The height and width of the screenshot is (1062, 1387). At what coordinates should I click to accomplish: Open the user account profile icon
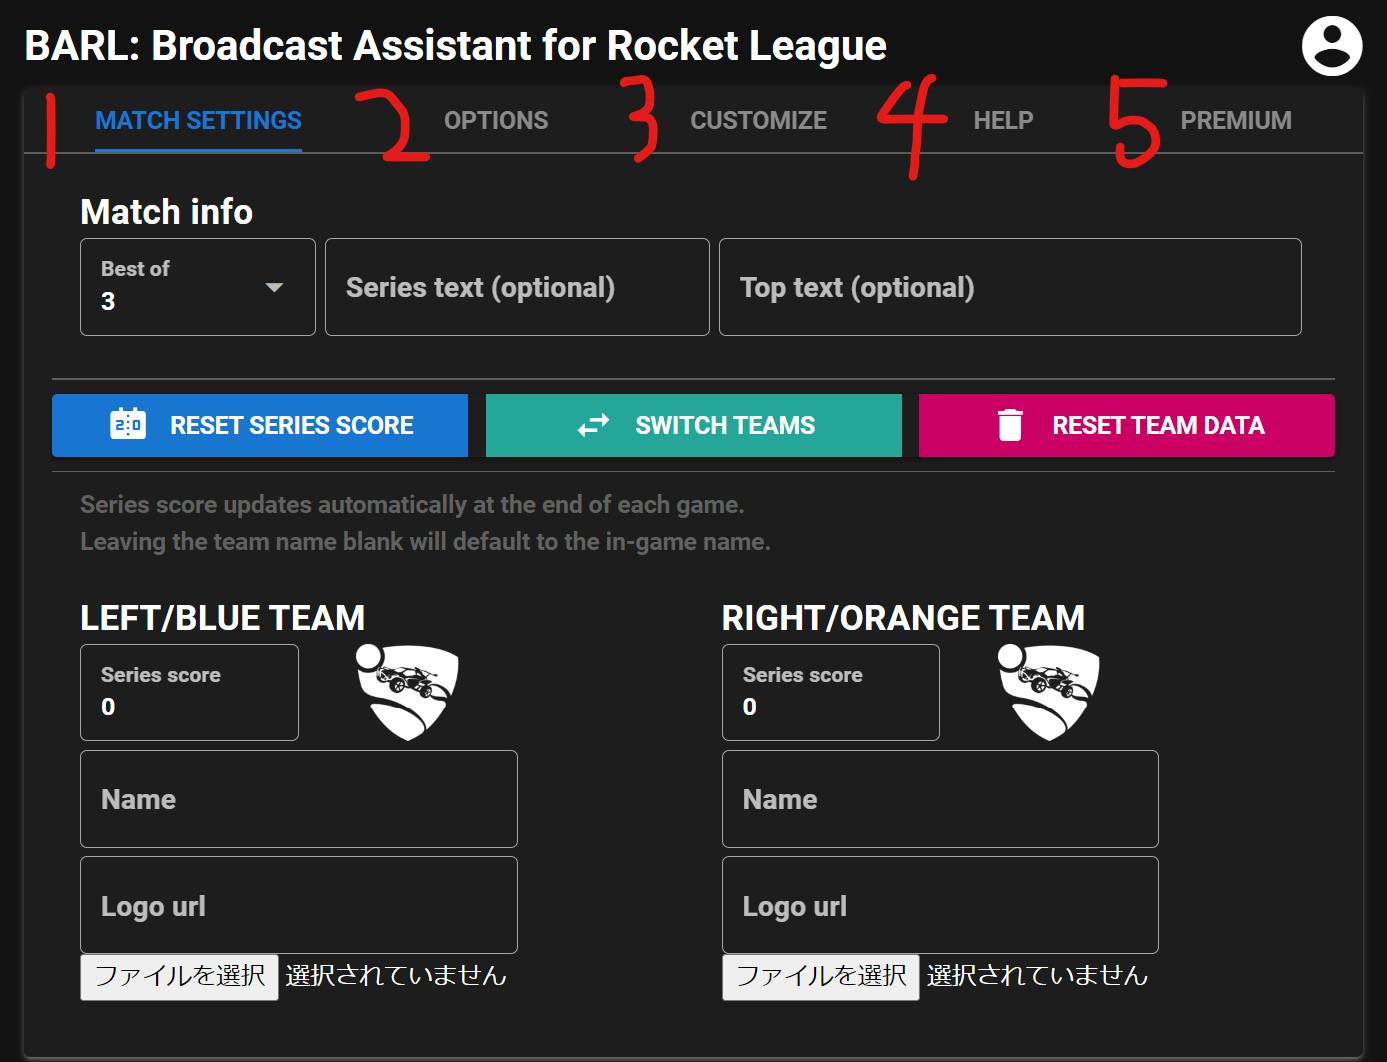coord(1331,46)
